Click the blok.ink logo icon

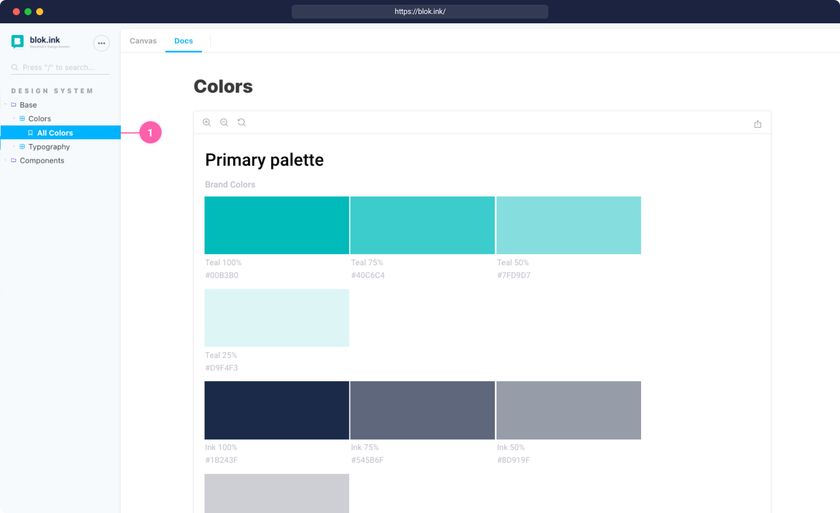coord(17,42)
